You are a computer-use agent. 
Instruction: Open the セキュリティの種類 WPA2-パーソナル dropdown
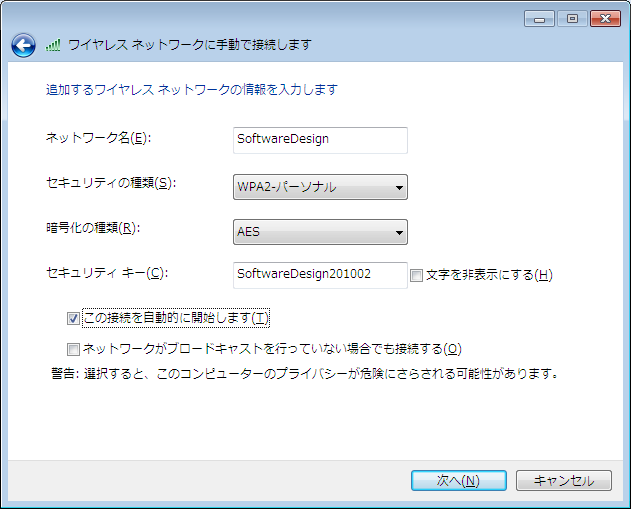pyautogui.click(x=320, y=187)
